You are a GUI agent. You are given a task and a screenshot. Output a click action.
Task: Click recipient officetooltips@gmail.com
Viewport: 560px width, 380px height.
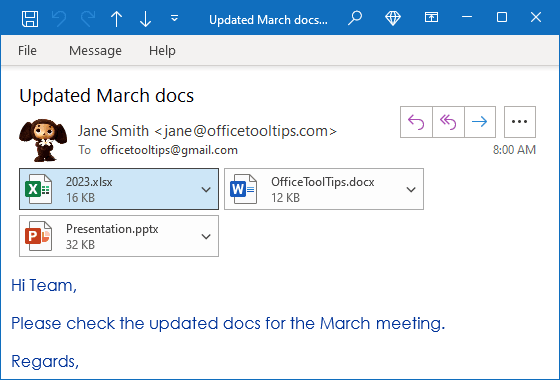(x=169, y=150)
